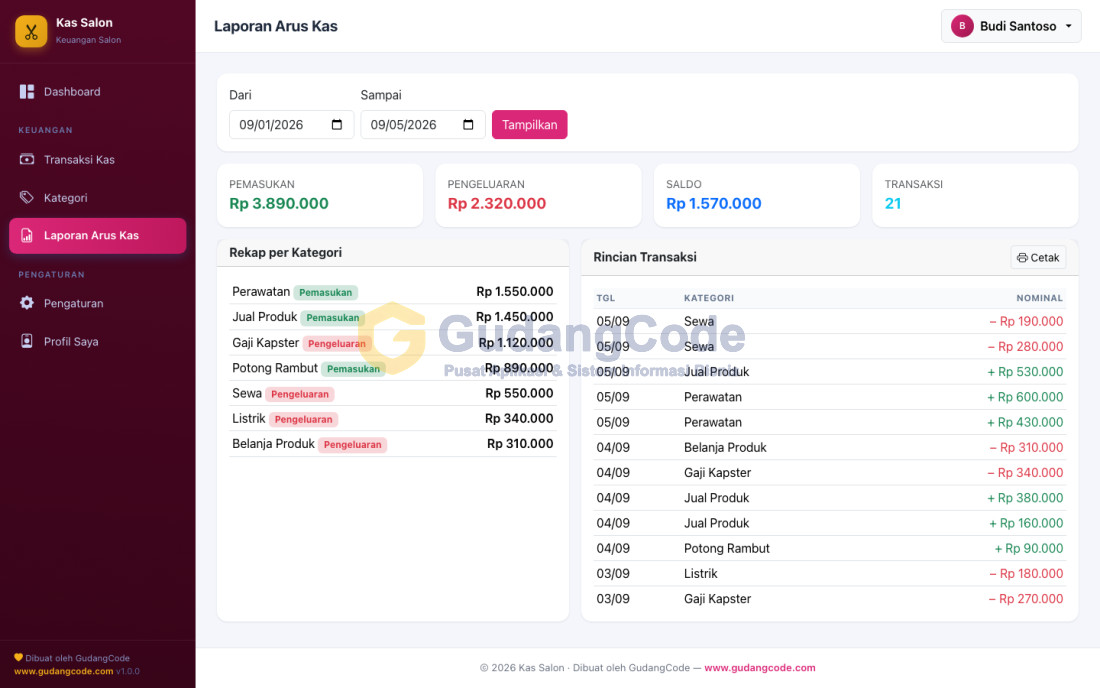The image size is (1100, 688).
Task: Click the Gaji Kapster recap row label
Action: pyautogui.click(x=265, y=343)
